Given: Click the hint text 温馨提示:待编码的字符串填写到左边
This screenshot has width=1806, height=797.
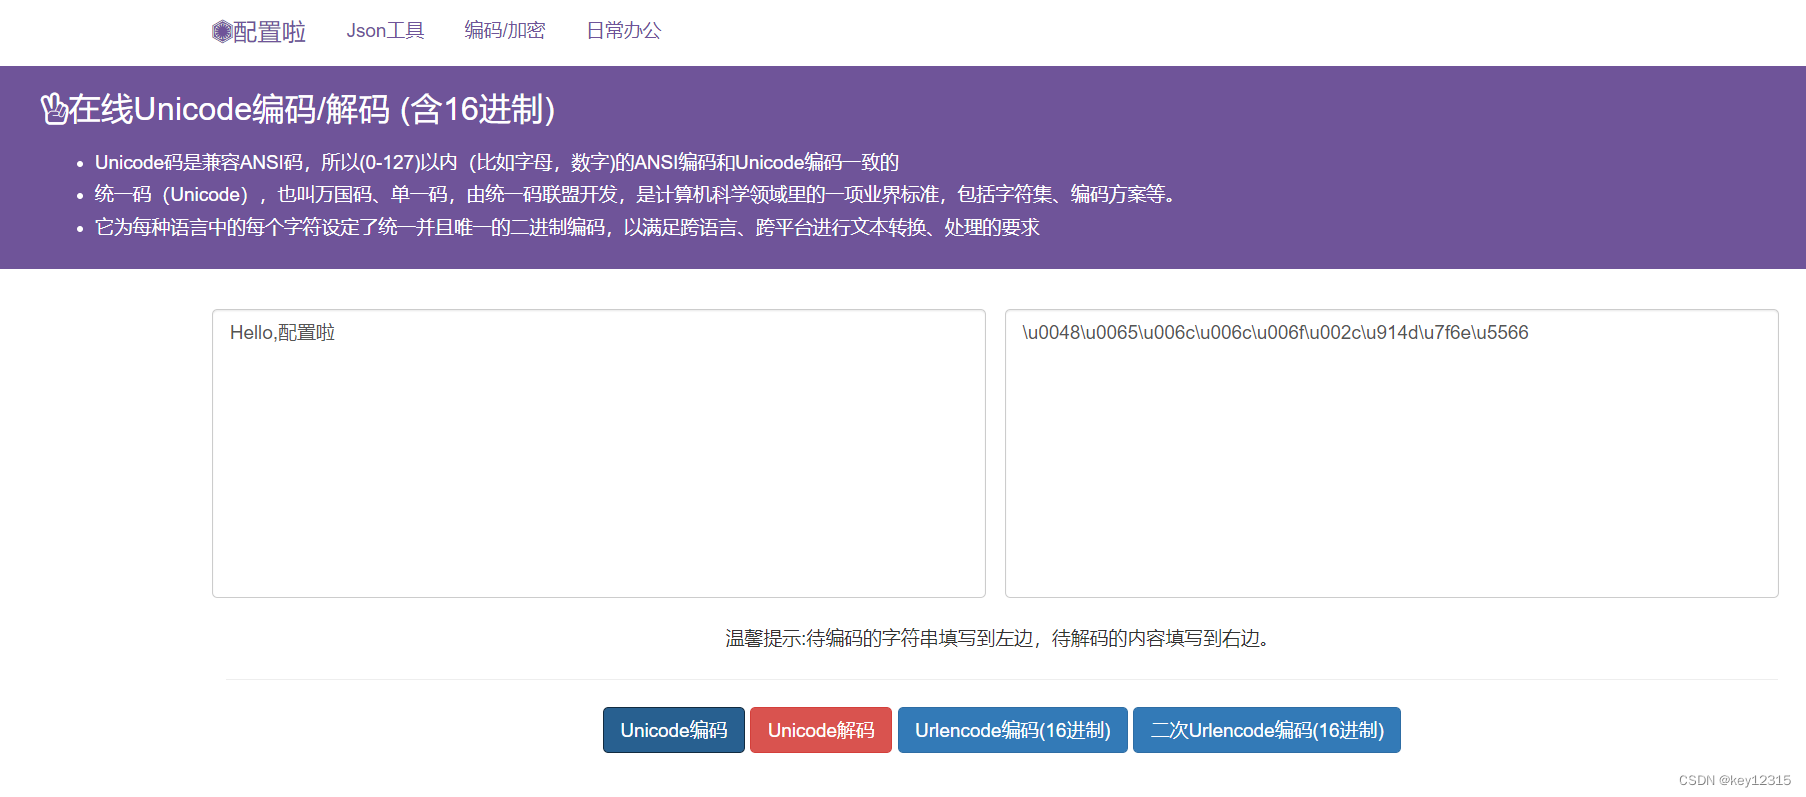Looking at the screenshot, I should click(x=1001, y=638).
